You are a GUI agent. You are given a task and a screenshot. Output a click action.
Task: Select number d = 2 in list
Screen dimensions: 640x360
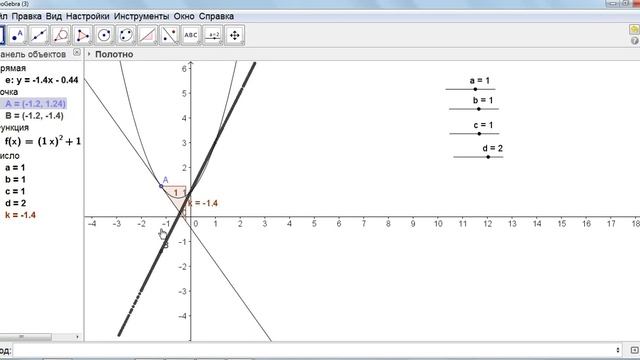(x=15, y=203)
